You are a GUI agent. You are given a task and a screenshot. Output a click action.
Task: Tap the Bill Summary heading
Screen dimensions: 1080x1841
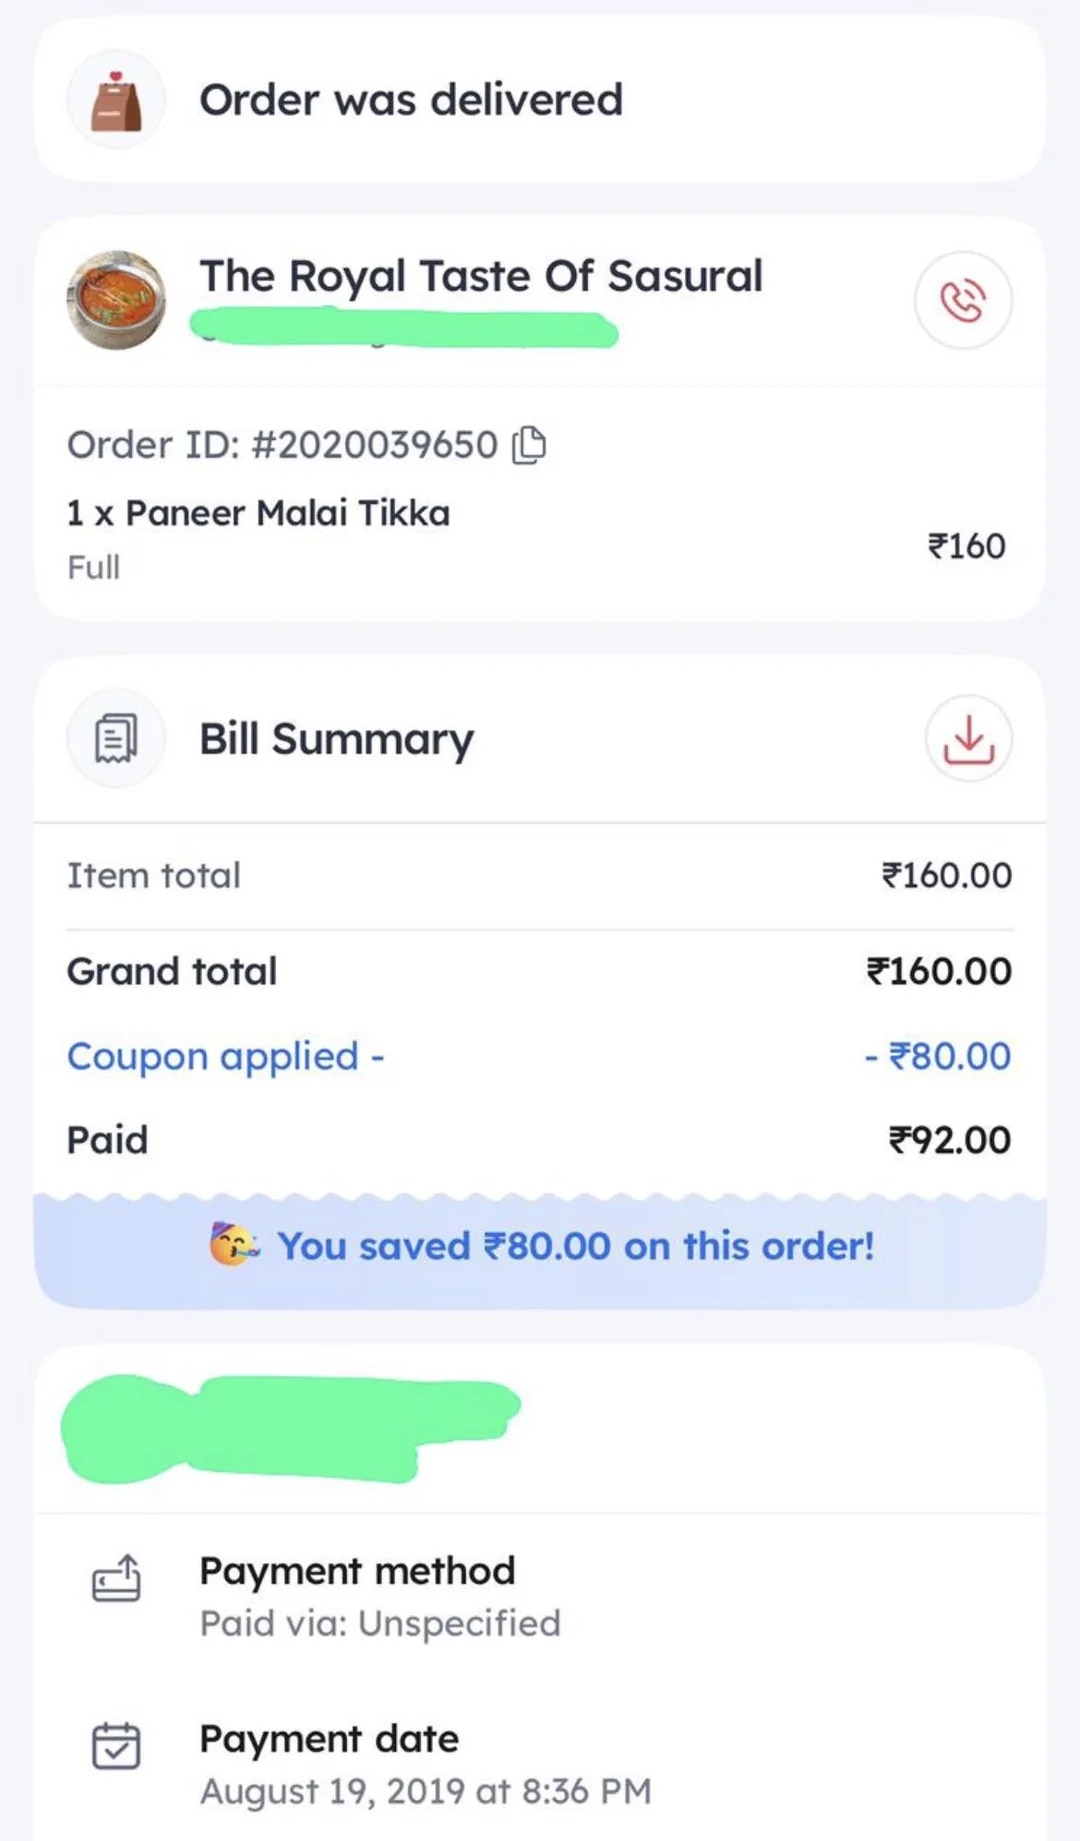[x=336, y=740]
